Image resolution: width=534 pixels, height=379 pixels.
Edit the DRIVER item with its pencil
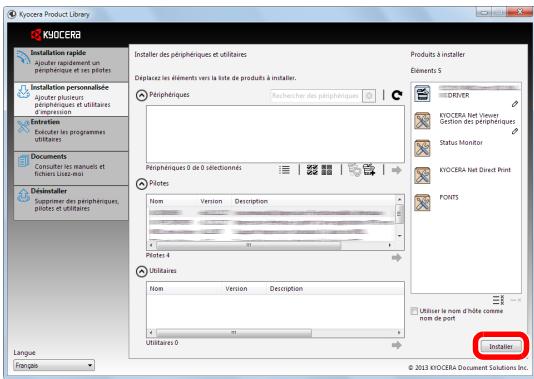[x=515, y=104]
